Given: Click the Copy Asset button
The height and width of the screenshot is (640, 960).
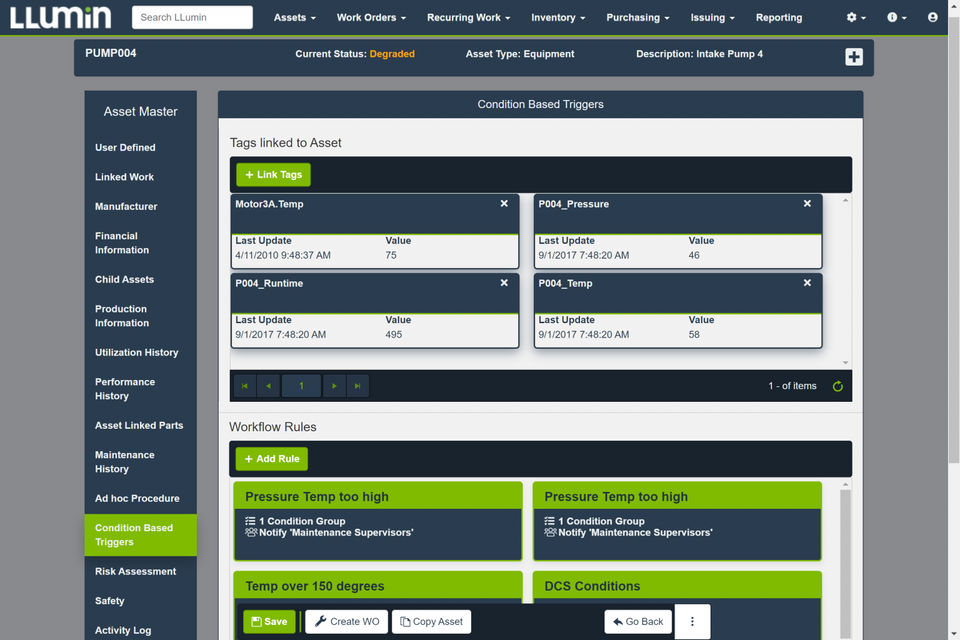Looking at the screenshot, I should coord(431,622).
